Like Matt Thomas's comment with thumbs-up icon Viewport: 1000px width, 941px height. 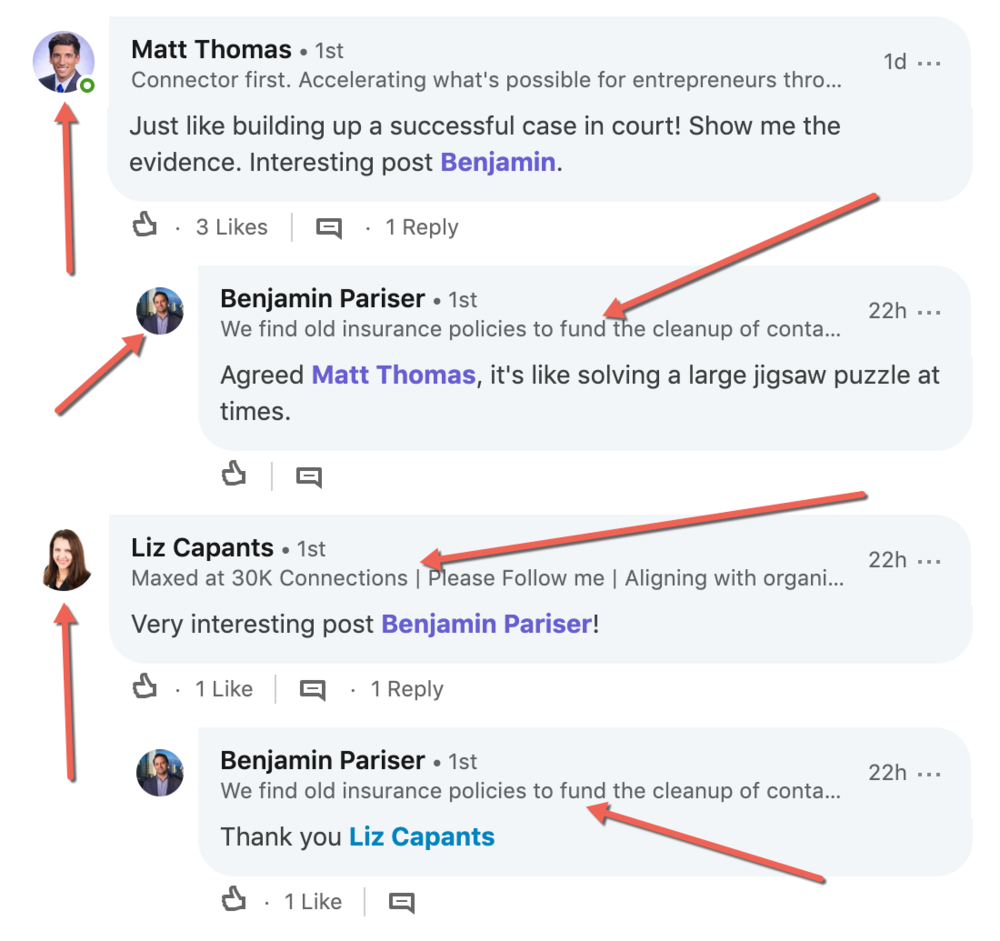click(146, 227)
